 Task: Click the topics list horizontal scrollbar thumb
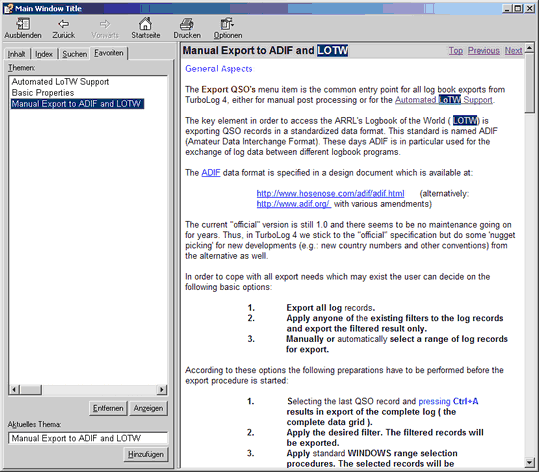tap(31, 390)
